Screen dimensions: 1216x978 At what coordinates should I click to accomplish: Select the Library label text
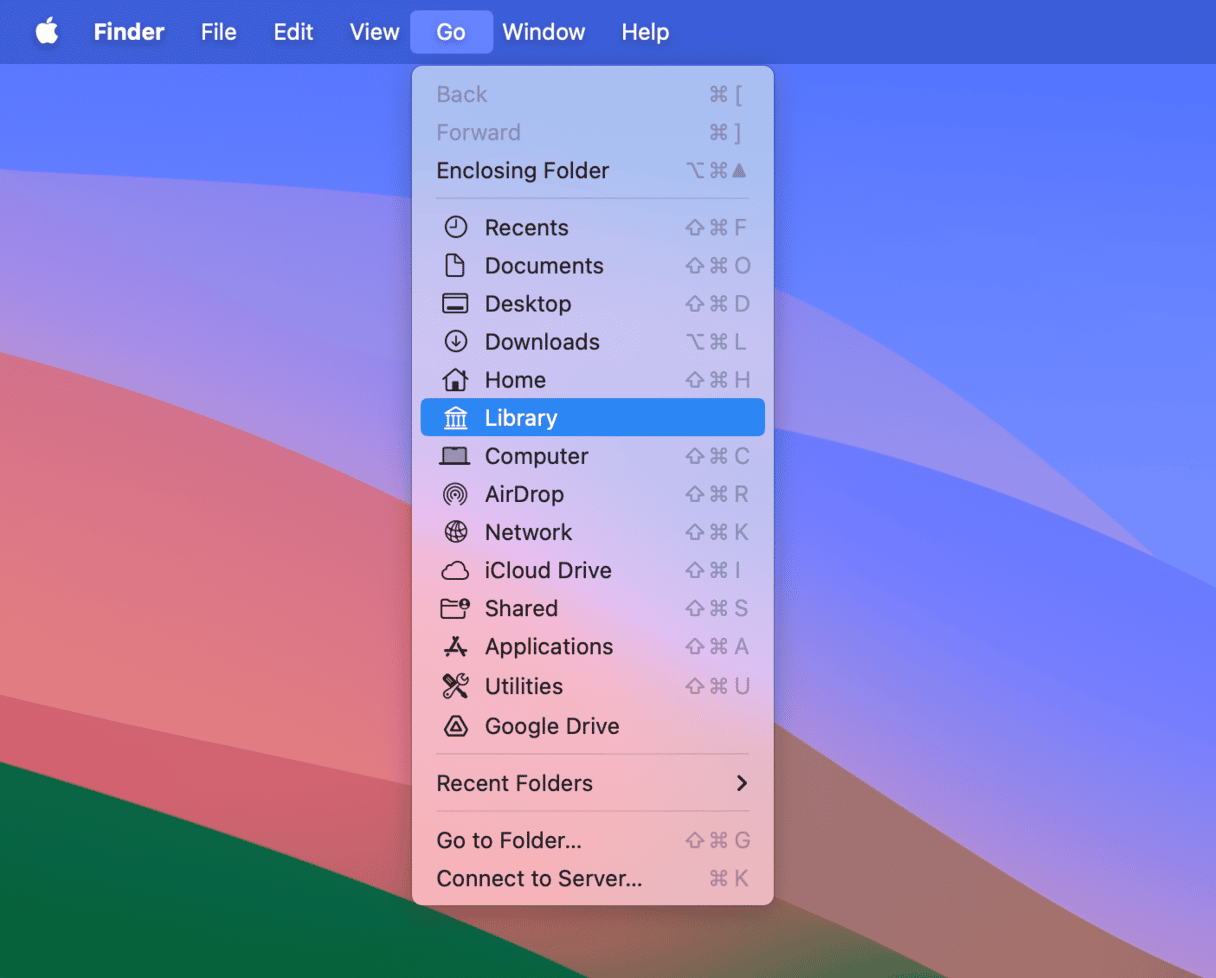pos(521,418)
